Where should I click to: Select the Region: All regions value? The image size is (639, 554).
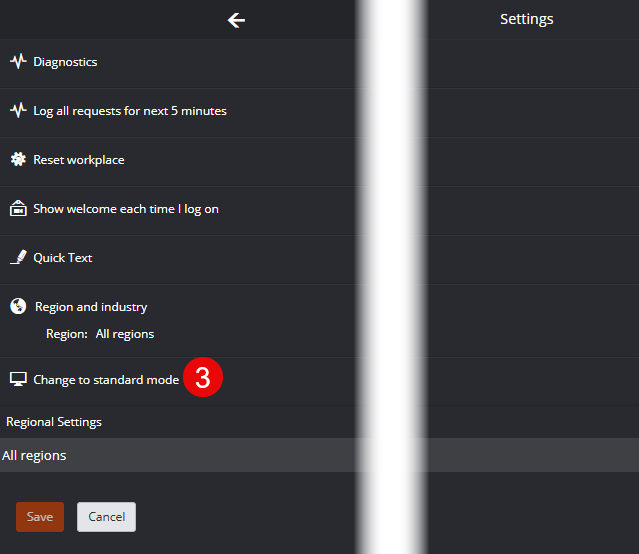click(x=125, y=334)
